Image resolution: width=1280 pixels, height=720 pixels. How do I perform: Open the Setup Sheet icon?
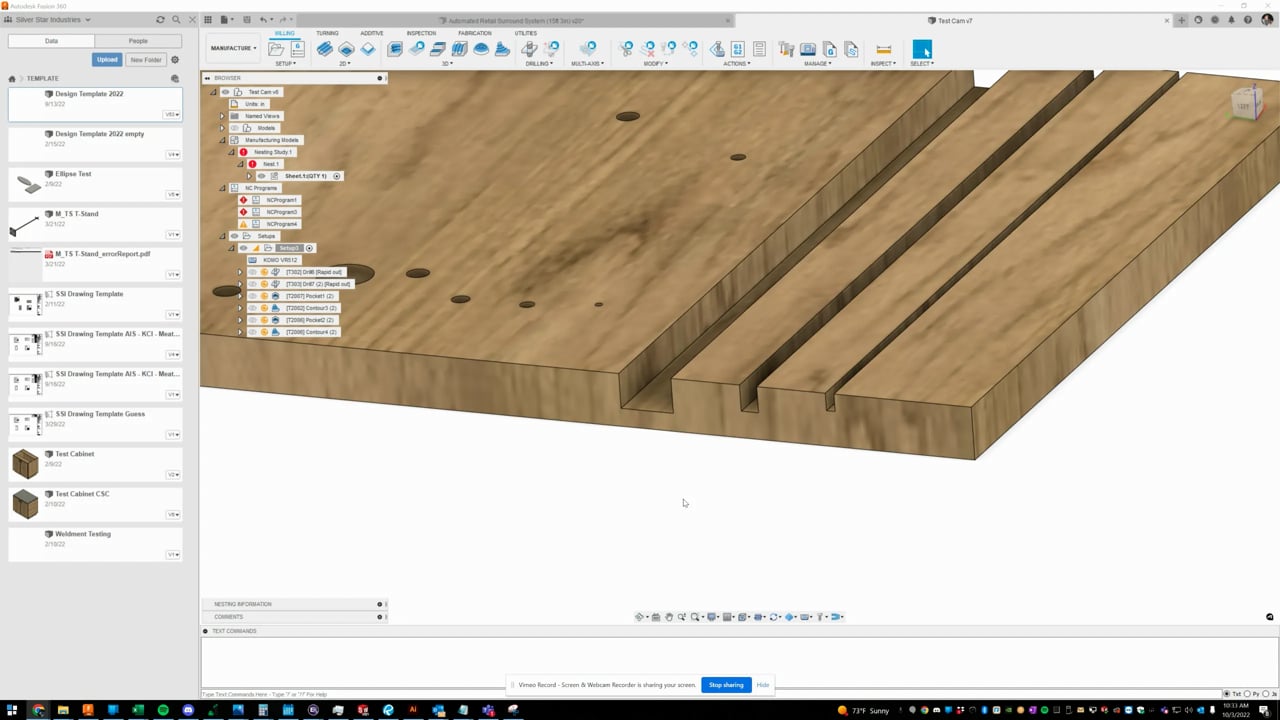click(x=759, y=49)
